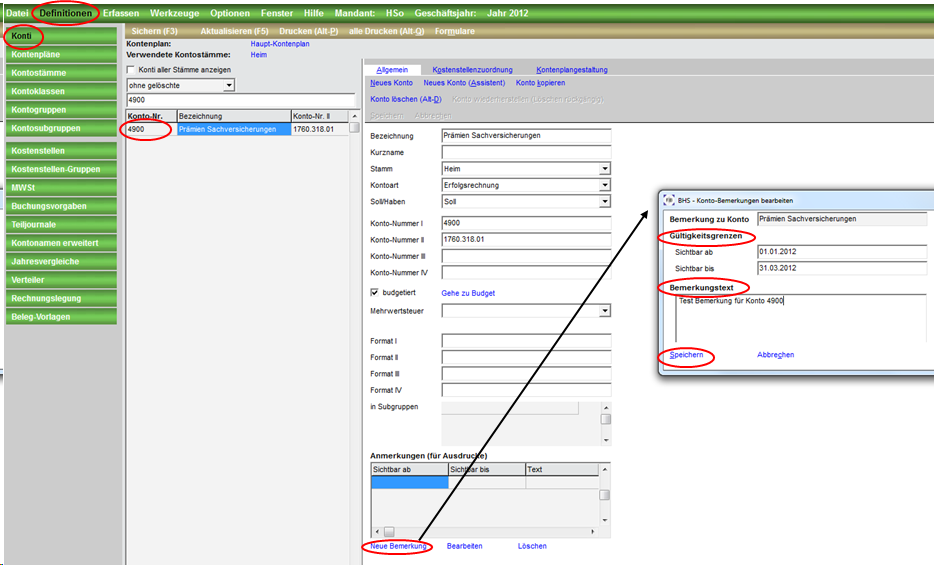The height and width of the screenshot is (565, 934).
Task: Select Kontonamen erweitert in the sidebar
Action: pyautogui.click(x=61, y=243)
